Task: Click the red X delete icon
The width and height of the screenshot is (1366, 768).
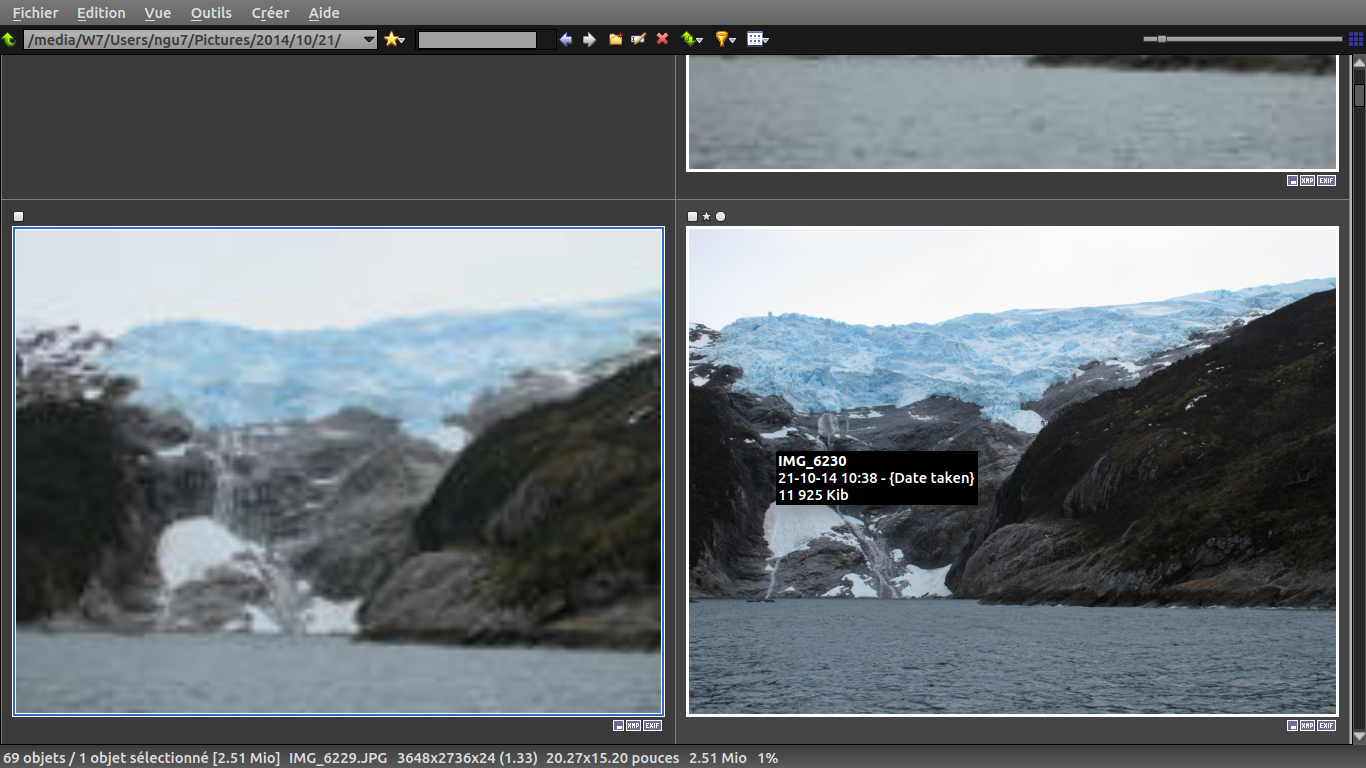Action: click(x=662, y=39)
